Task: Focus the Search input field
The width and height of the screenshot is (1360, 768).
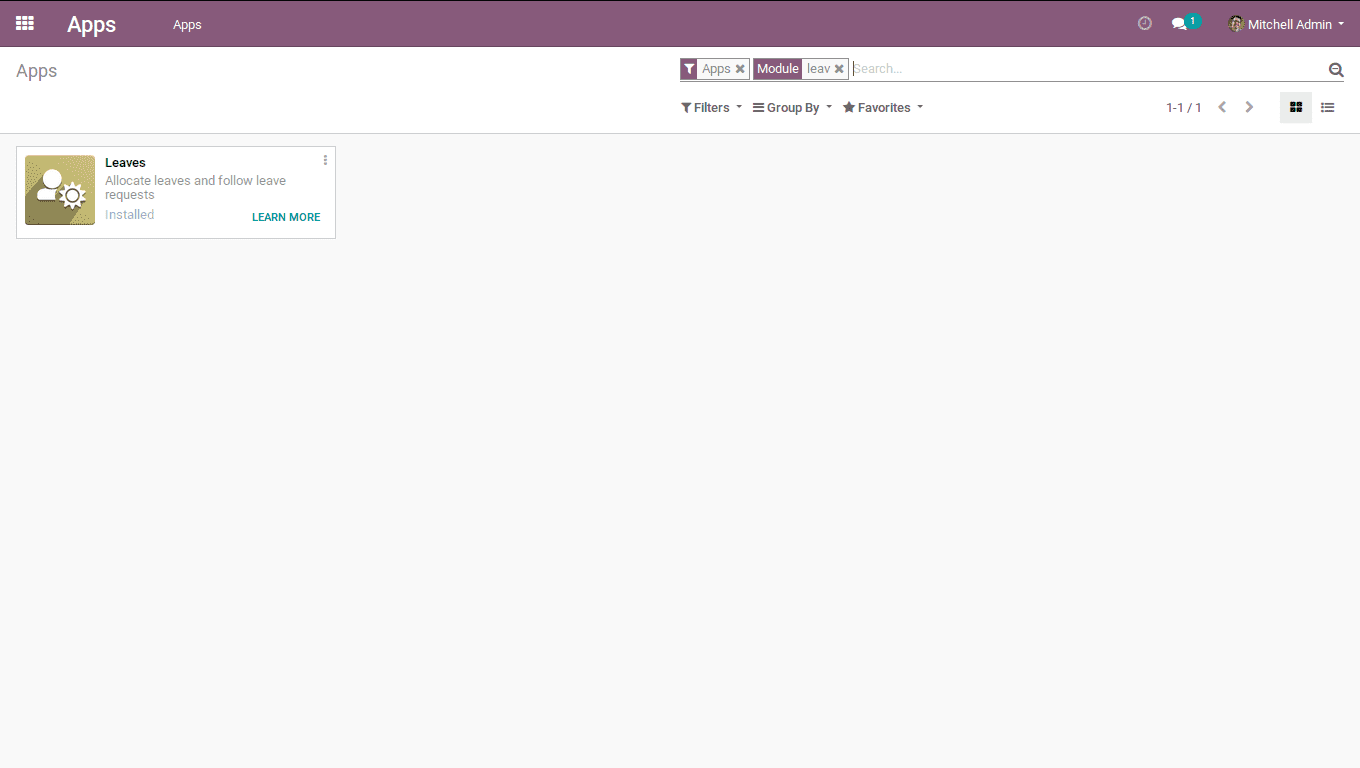Action: [x=1088, y=69]
